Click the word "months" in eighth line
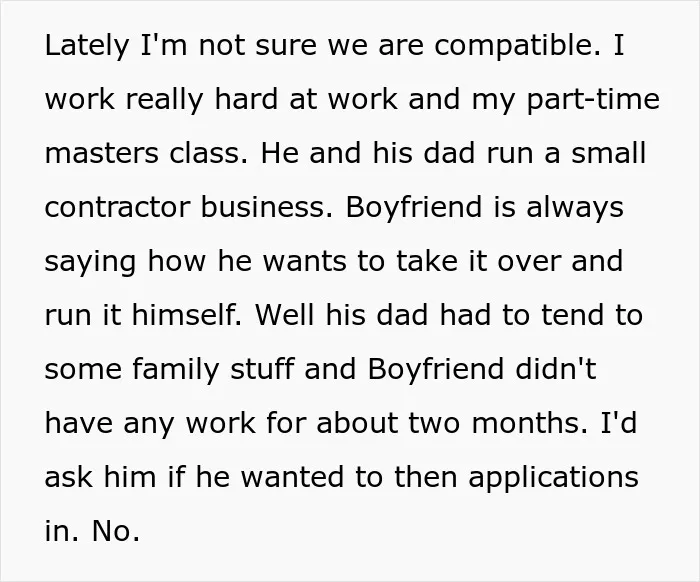 point(525,423)
